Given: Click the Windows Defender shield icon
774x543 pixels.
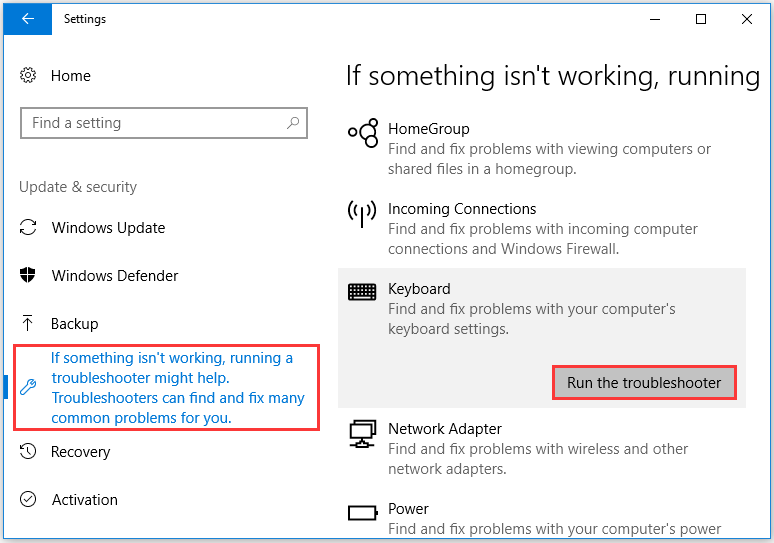Looking at the screenshot, I should (28, 275).
